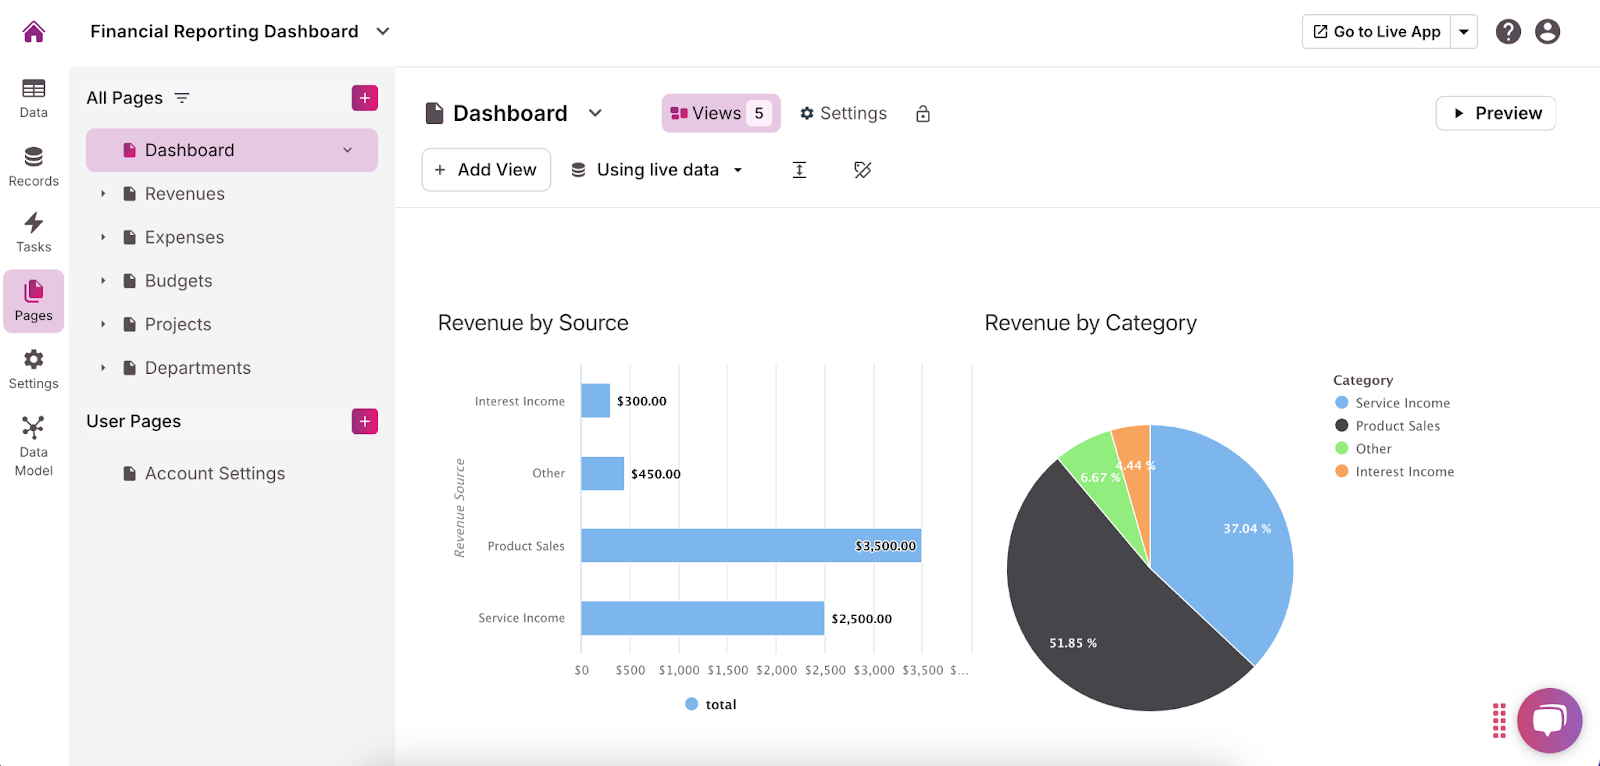
Task: Open the Data section in sidebar
Action: [34, 98]
